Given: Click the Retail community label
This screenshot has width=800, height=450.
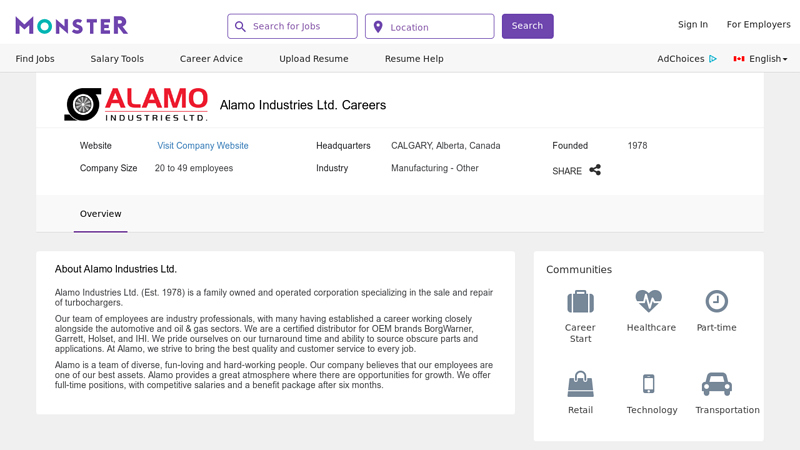Looking at the screenshot, I should tap(581, 410).
